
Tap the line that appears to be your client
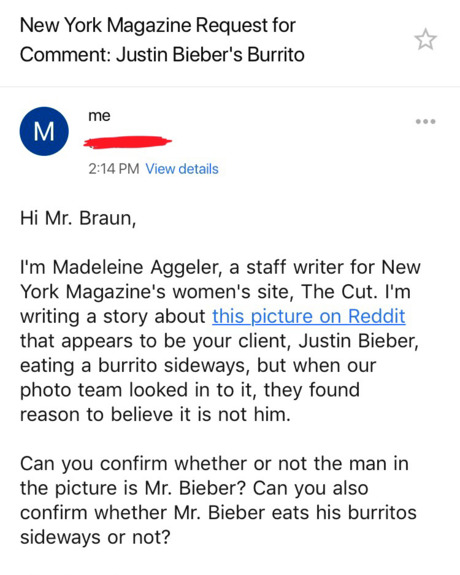(x=219, y=341)
